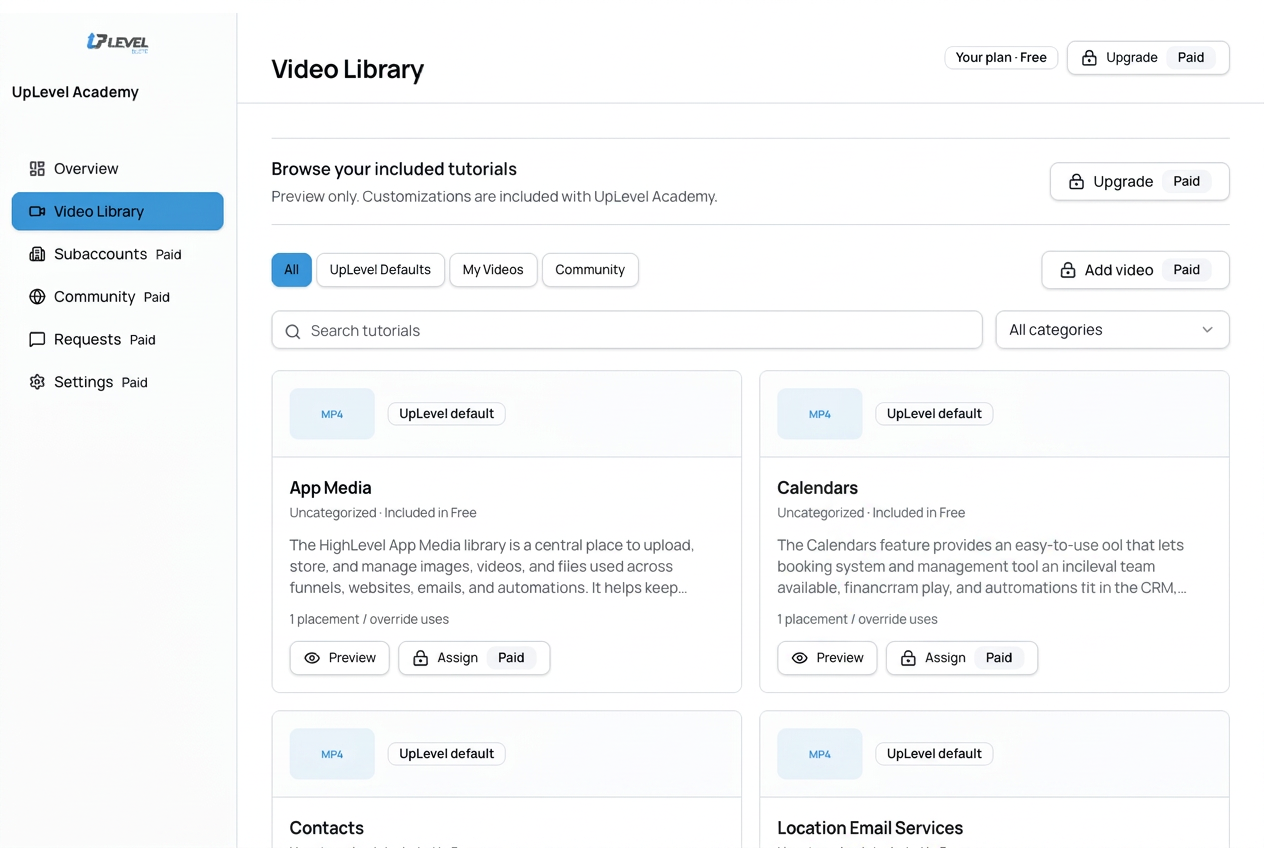This screenshot has height=848, width=1264.
Task: Focus the Search tutorials field
Action: click(x=627, y=330)
